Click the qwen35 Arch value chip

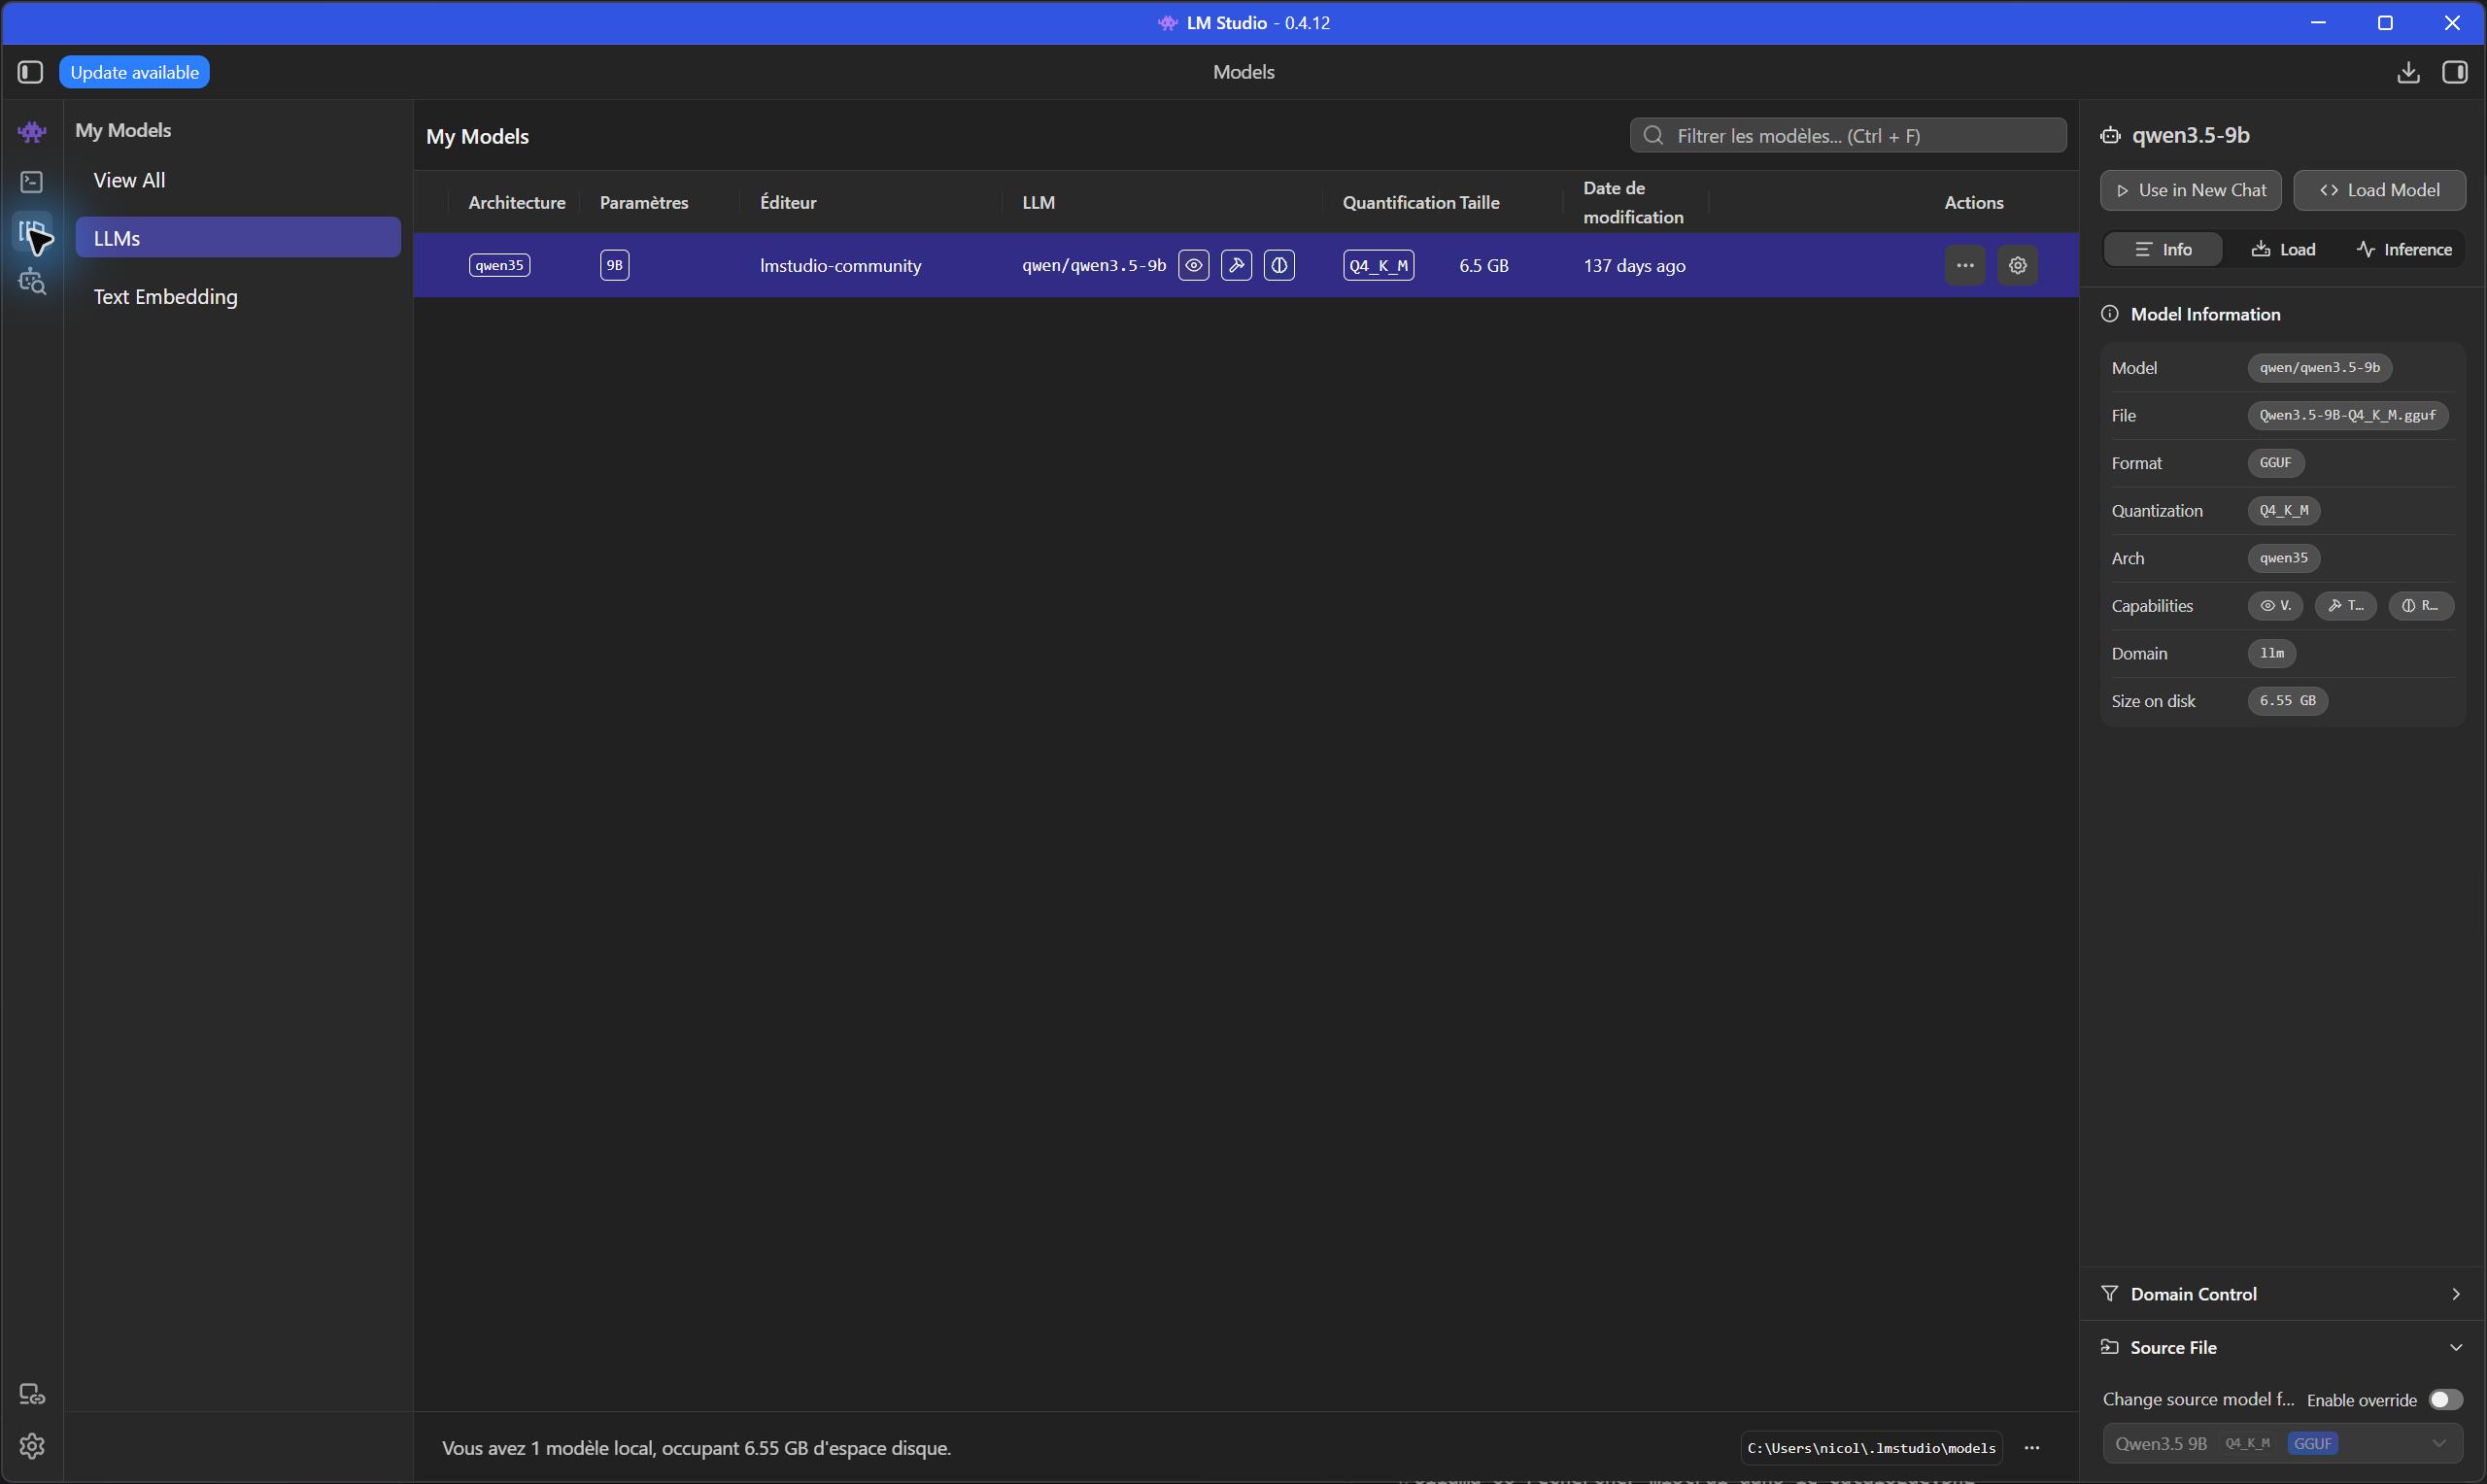(x=2284, y=558)
